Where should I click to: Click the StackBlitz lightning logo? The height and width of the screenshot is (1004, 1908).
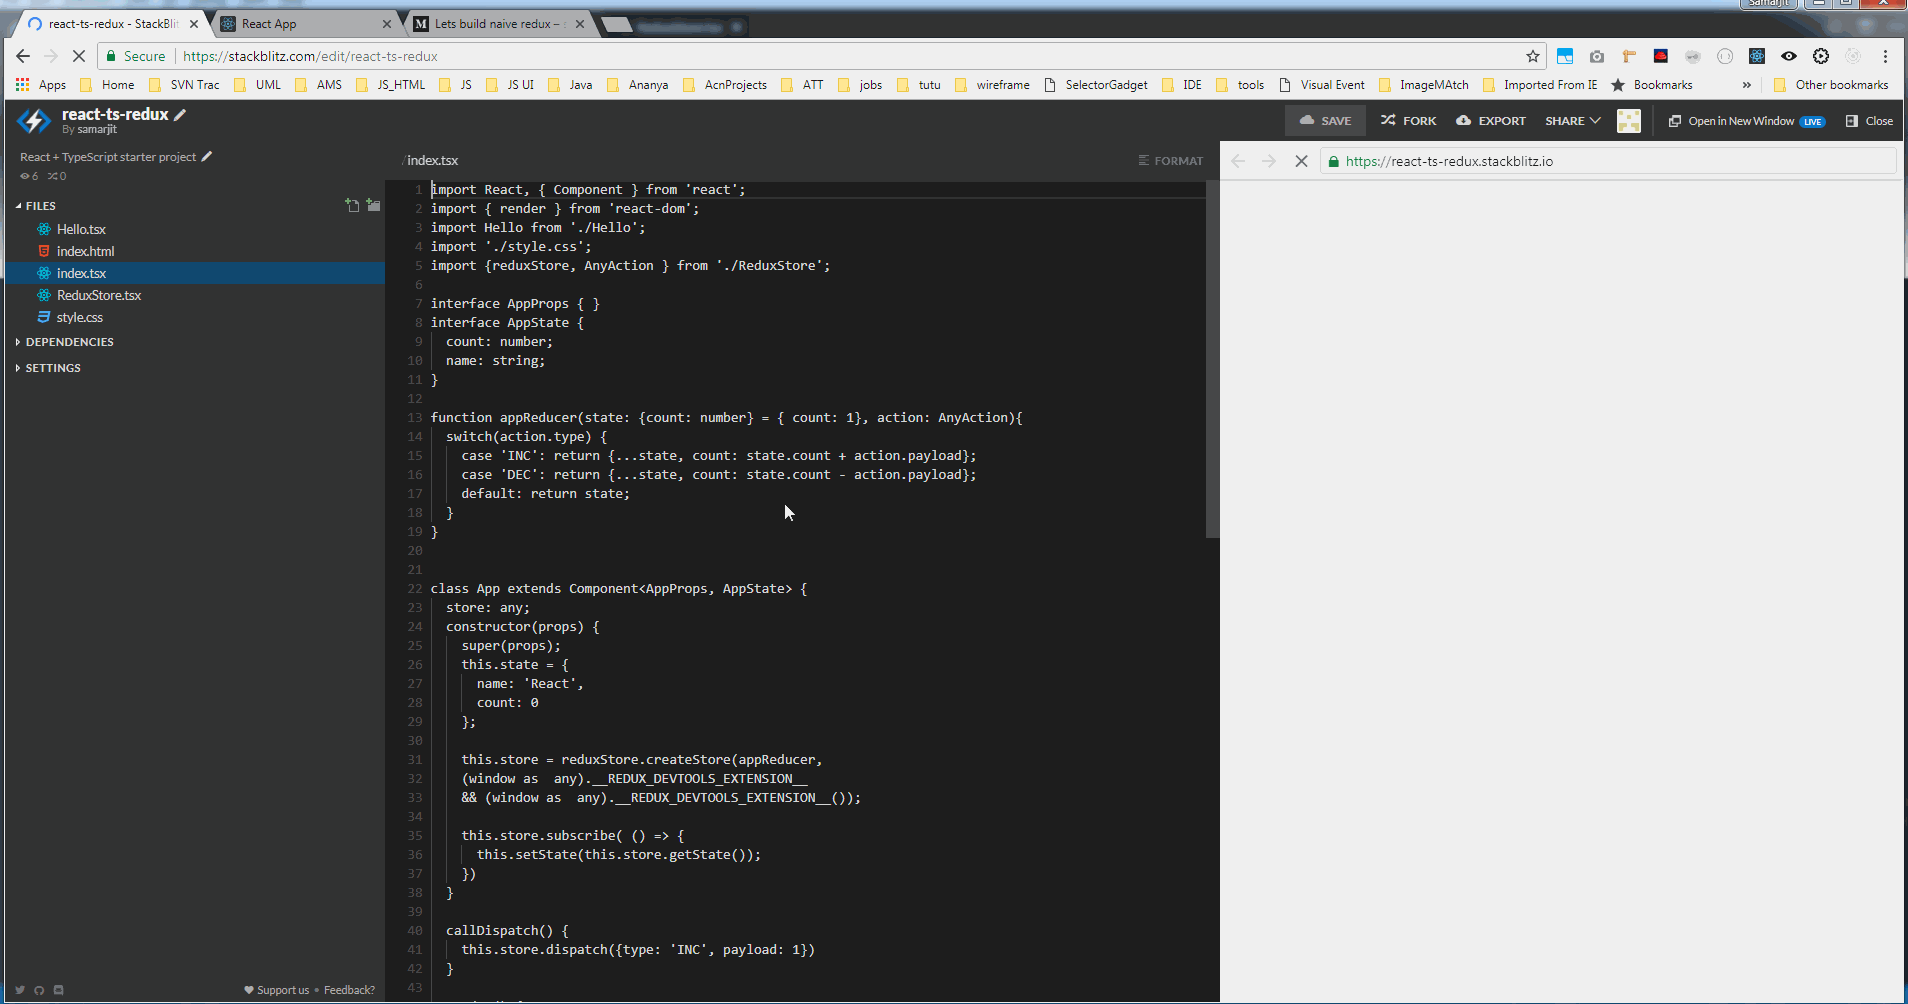pos(34,121)
